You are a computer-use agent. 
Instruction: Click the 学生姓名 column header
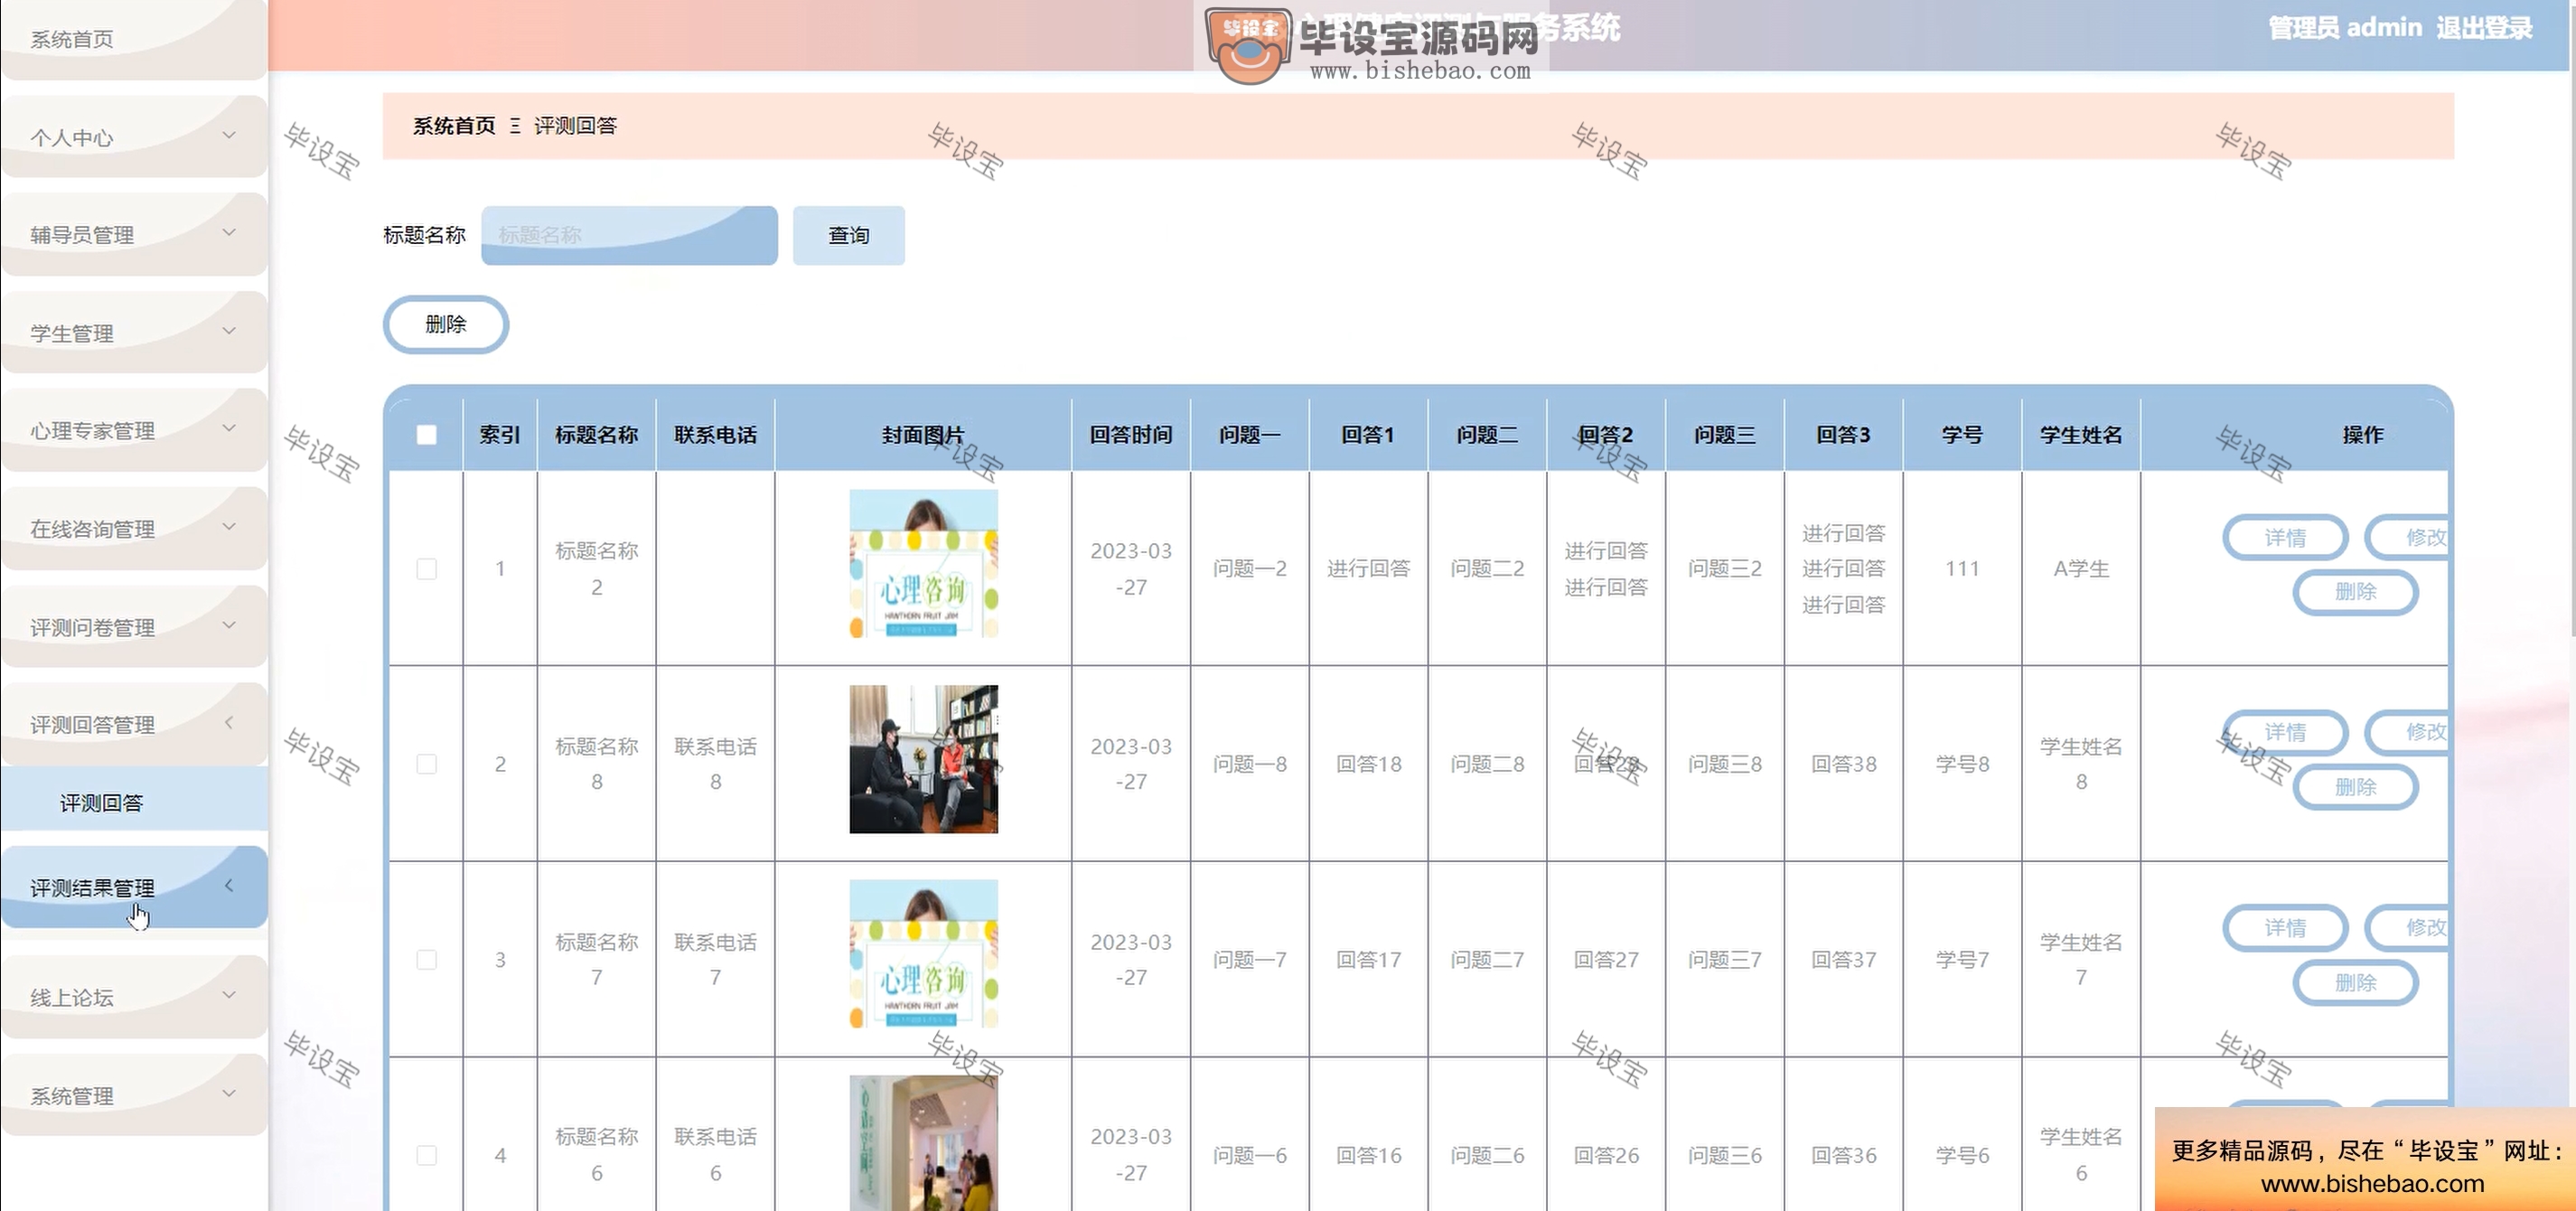2081,435
